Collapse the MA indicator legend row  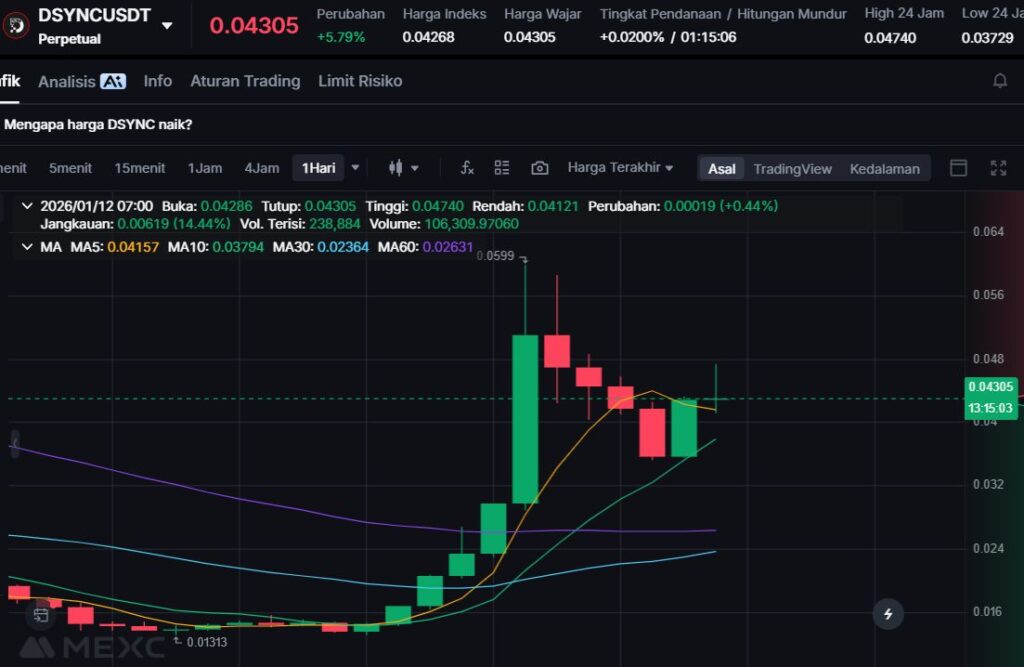(26, 246)
